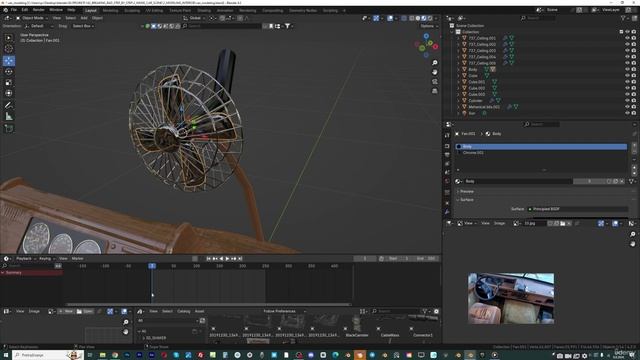640x360 pixels.
Task: Hide 737_Ceiling.001 using its eye icon
Action: (627, 38)
